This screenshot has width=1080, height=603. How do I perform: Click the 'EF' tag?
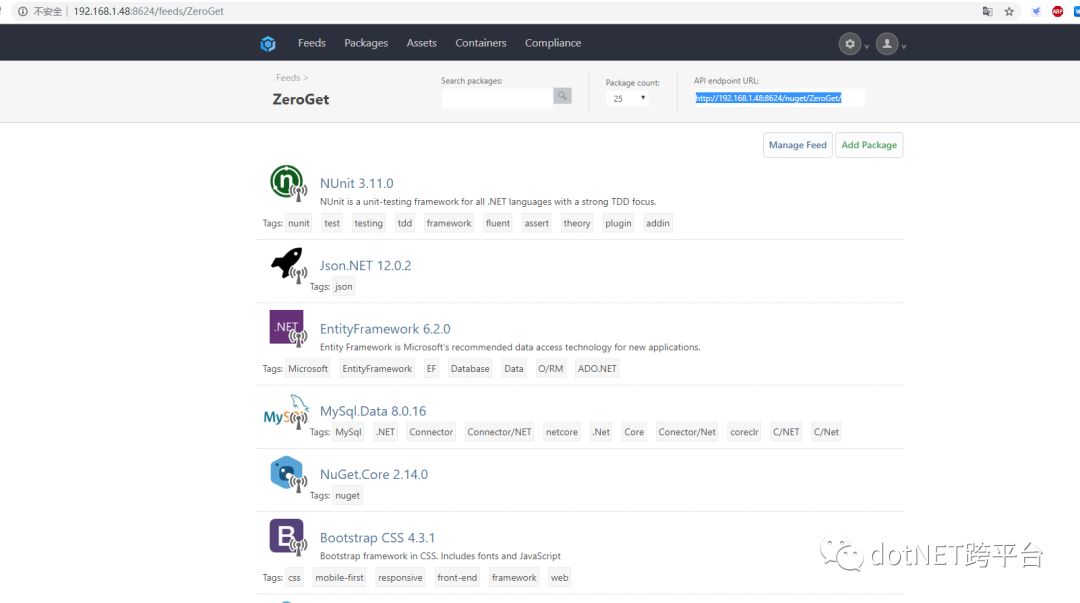tap(431, 369)
